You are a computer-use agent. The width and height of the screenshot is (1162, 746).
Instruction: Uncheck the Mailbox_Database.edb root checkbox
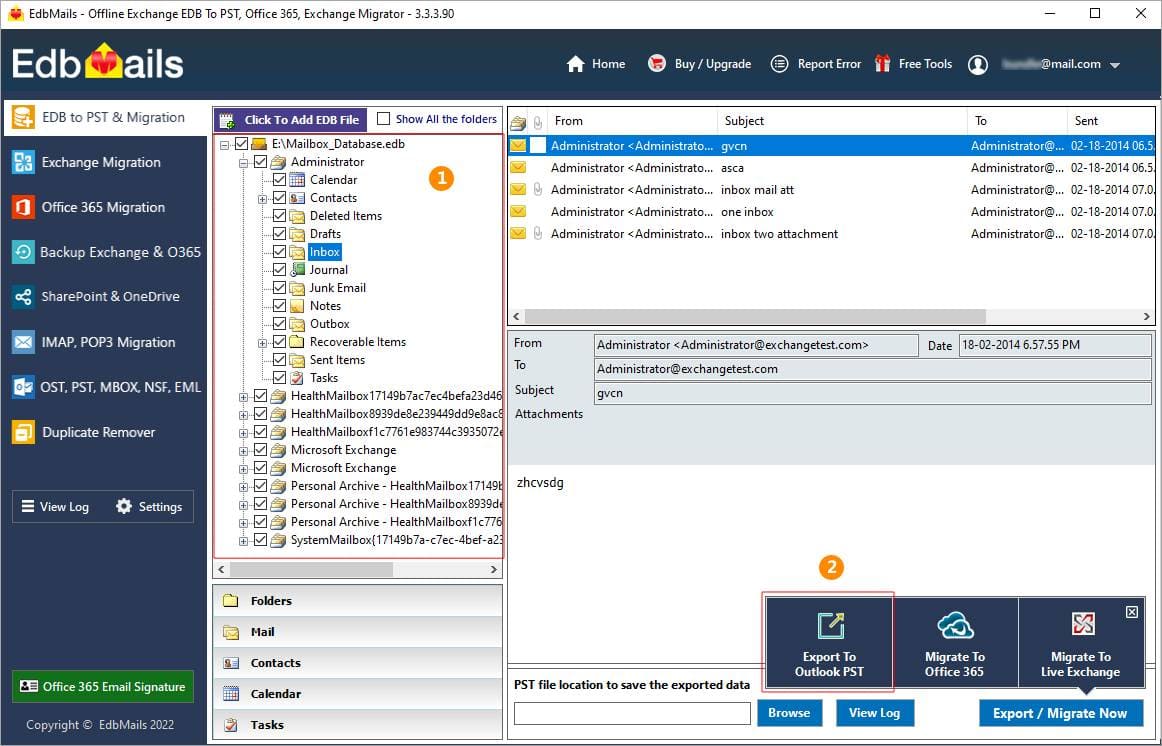(242, 144)
